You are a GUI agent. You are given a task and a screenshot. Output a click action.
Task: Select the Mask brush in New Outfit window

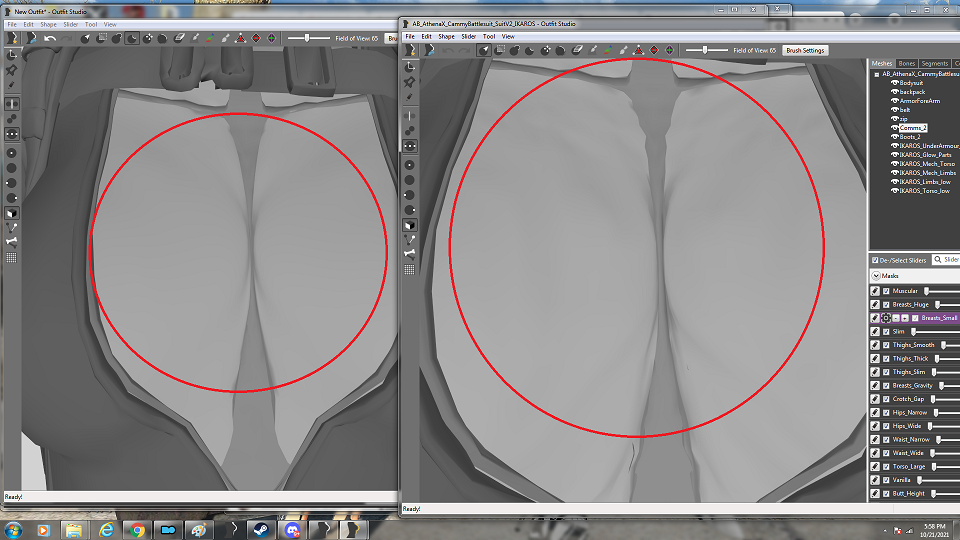102,38
